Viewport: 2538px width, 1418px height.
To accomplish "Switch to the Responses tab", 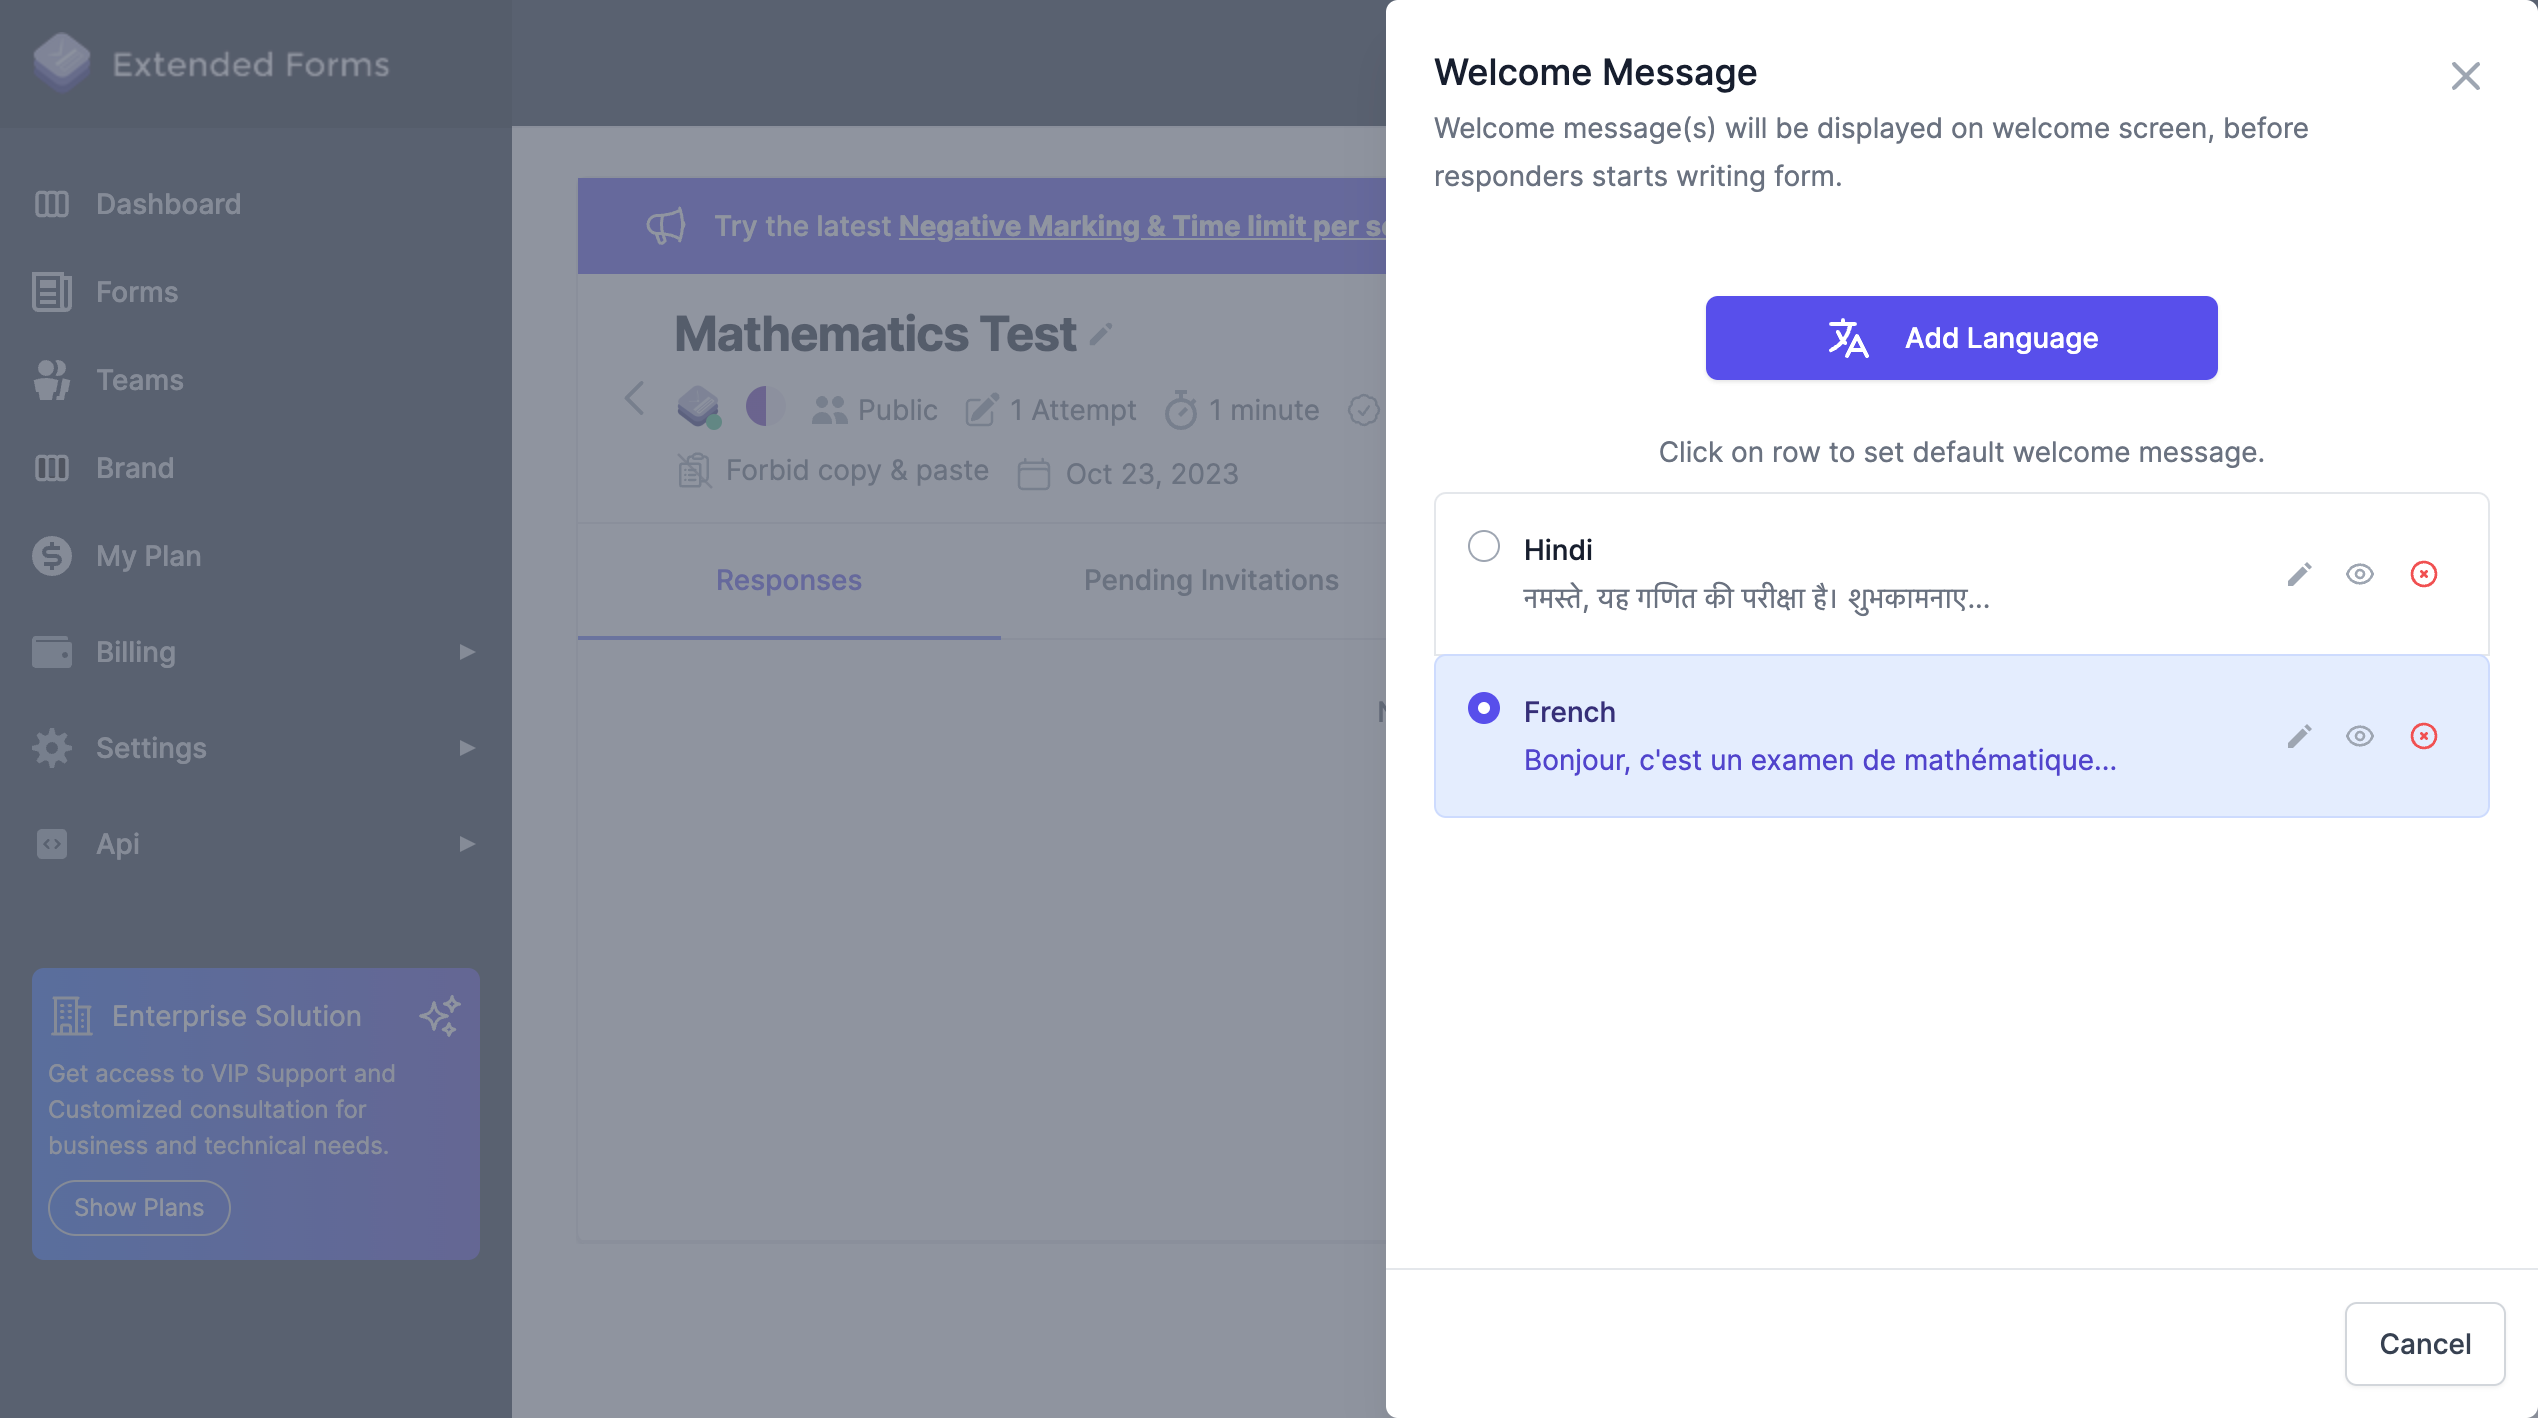I will point(788,580).
